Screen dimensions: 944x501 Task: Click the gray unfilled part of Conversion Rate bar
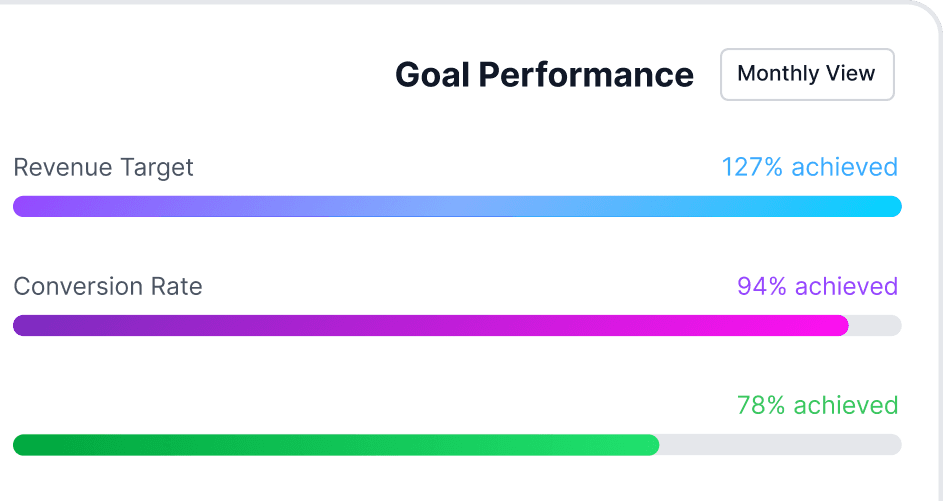point(876,326)
